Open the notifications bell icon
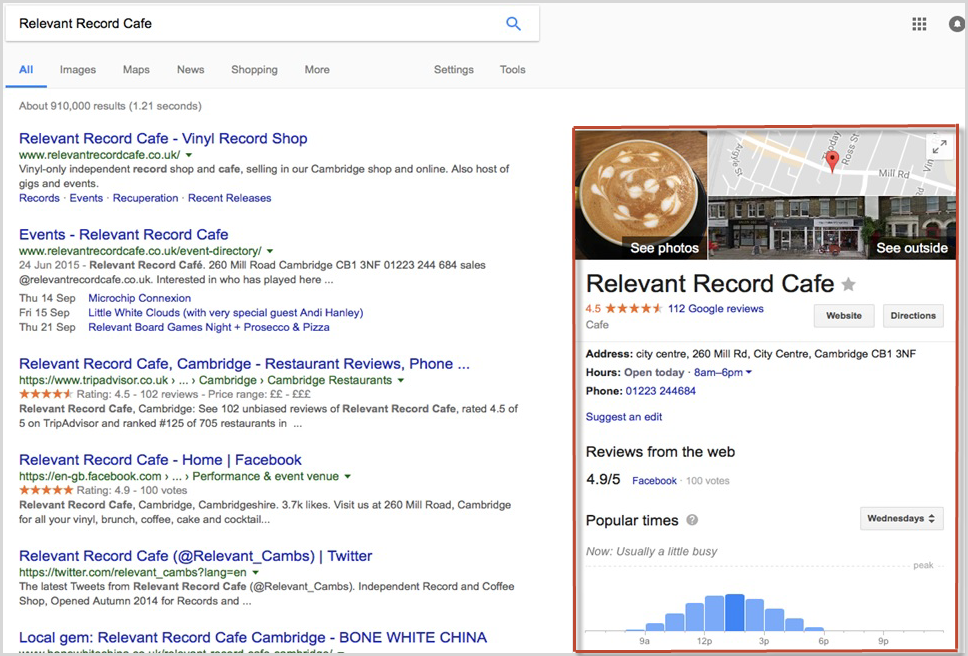 tap(958, 24)
